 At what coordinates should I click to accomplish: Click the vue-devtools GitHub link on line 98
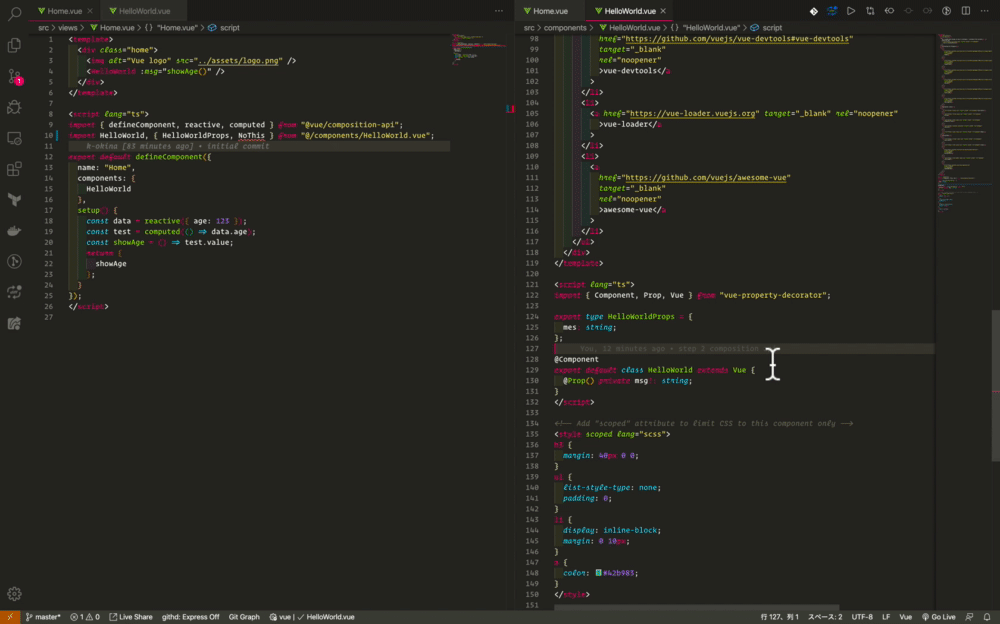click(739, 39)
